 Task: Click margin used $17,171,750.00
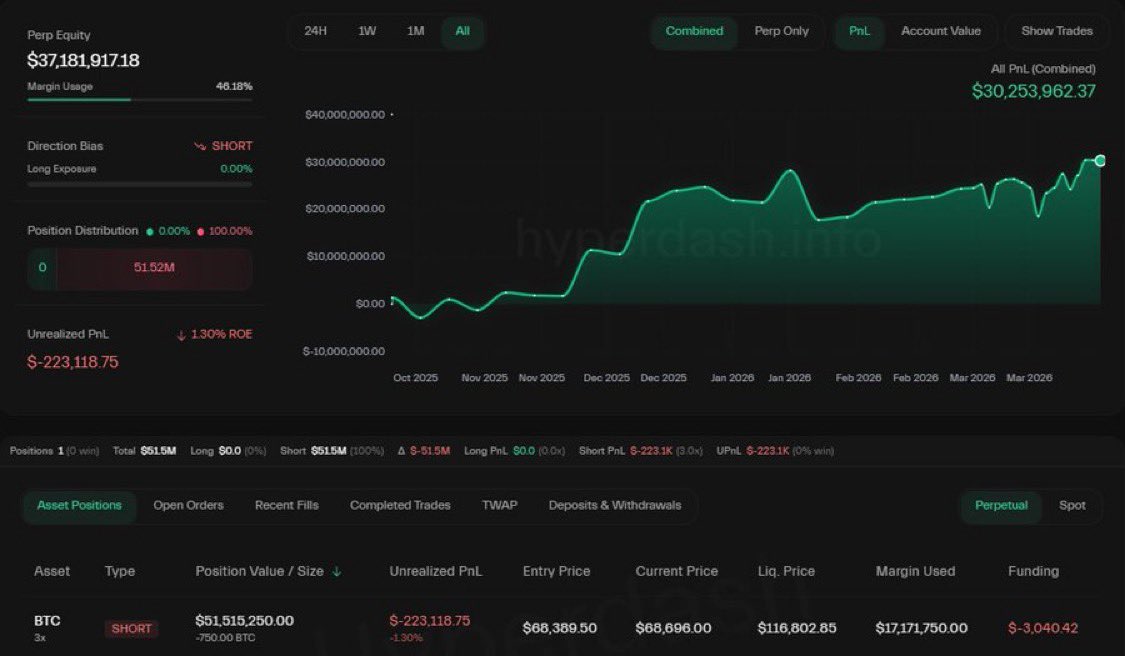921,628
